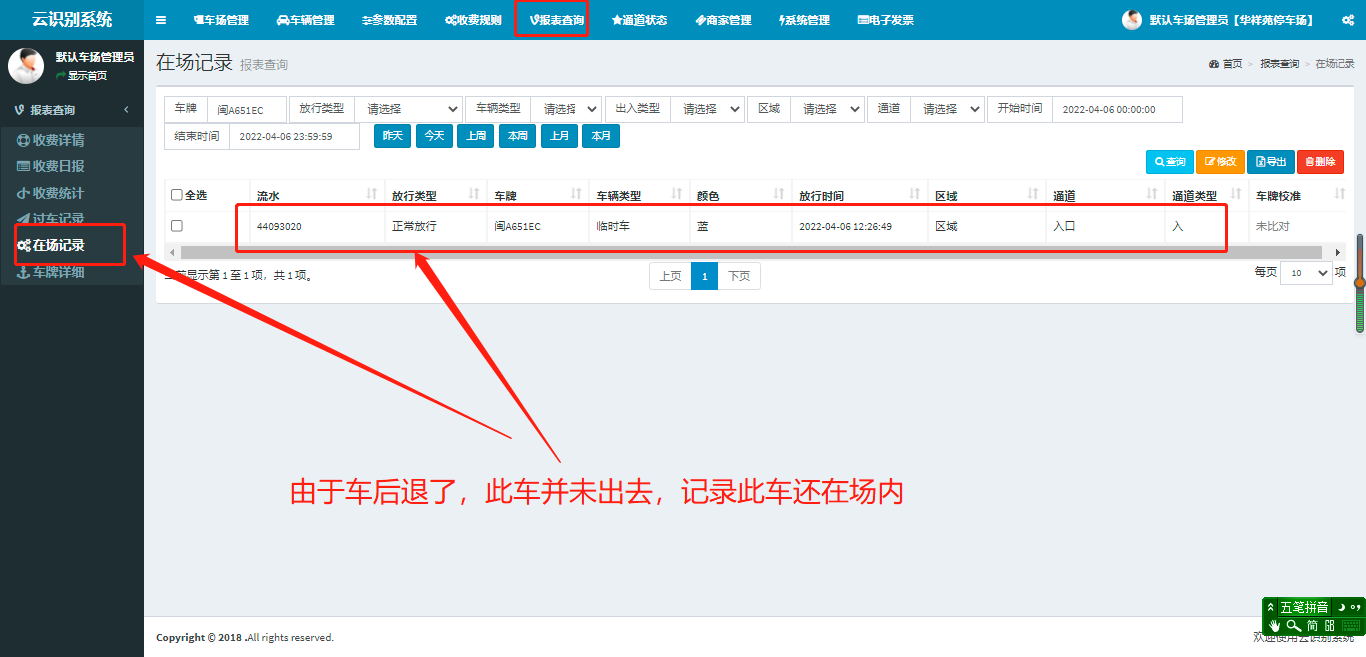1366x657 pixels.
Task: Open the 通道 filter dropdown
Action: (947, 109)
